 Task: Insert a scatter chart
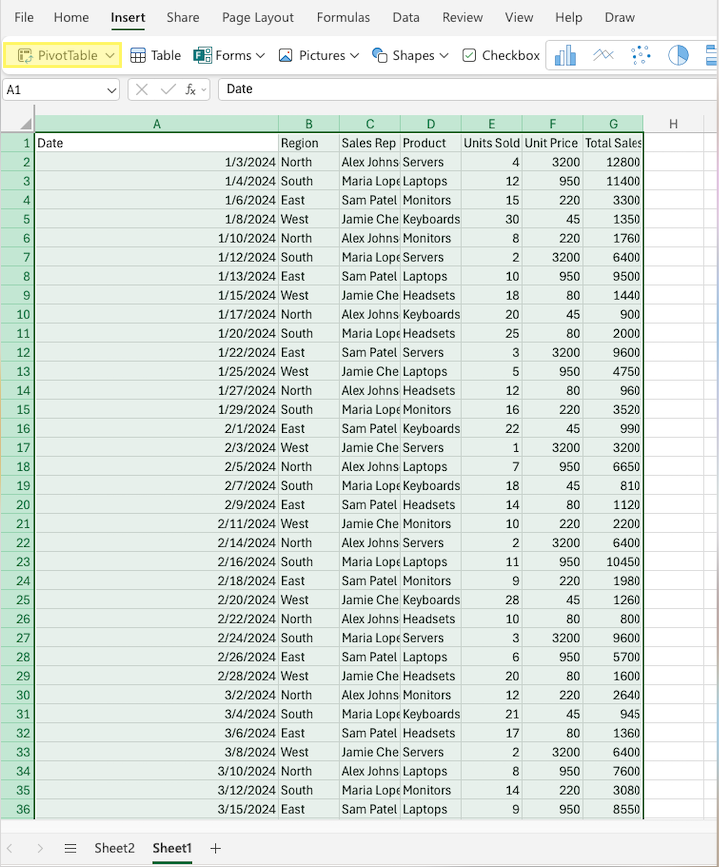pos(640,55)
